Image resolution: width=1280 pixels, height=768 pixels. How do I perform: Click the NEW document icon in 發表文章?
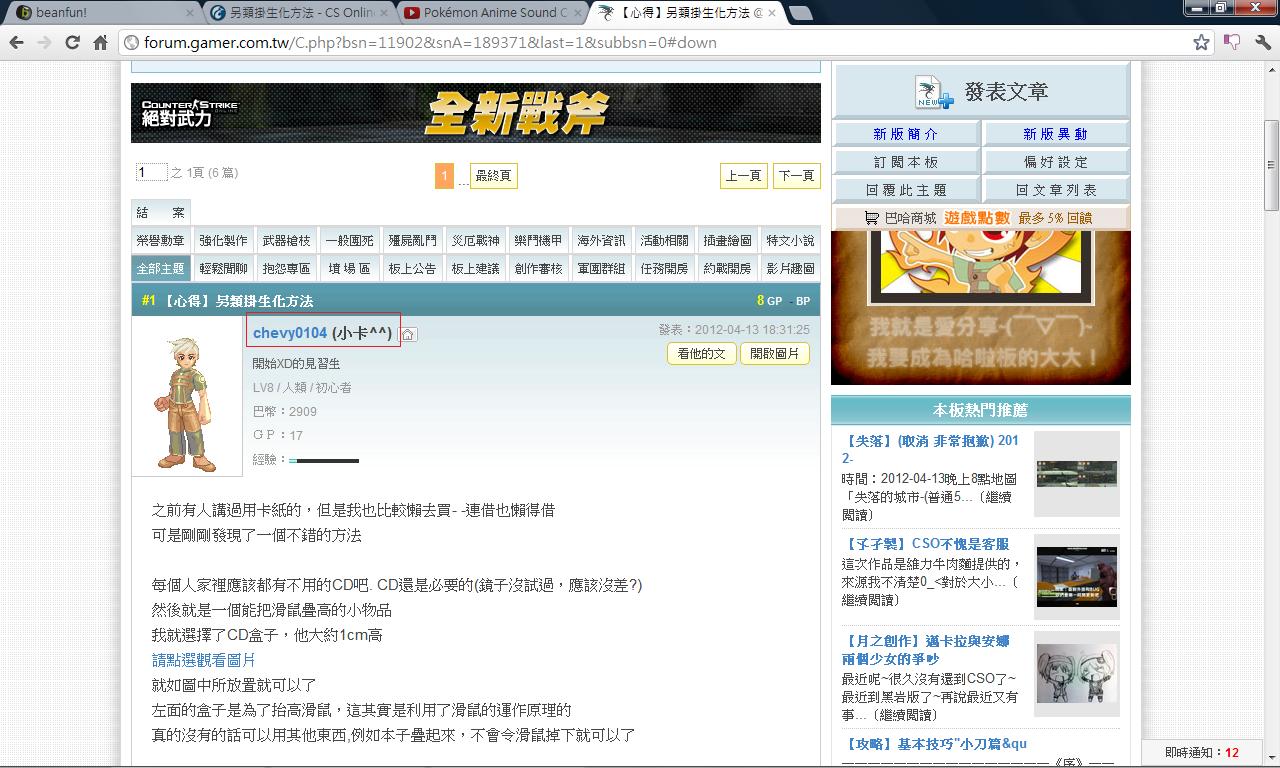tap(933, 92)
